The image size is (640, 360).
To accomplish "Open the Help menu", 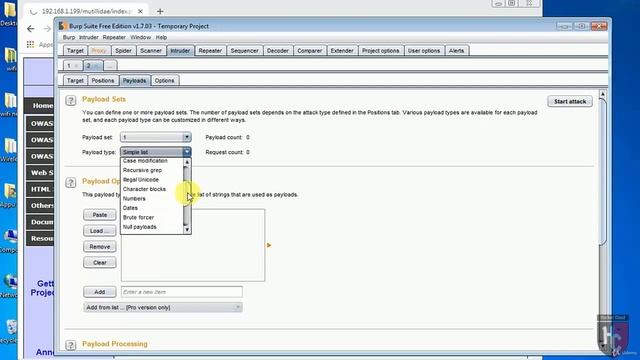I will (x=161, y=37).
